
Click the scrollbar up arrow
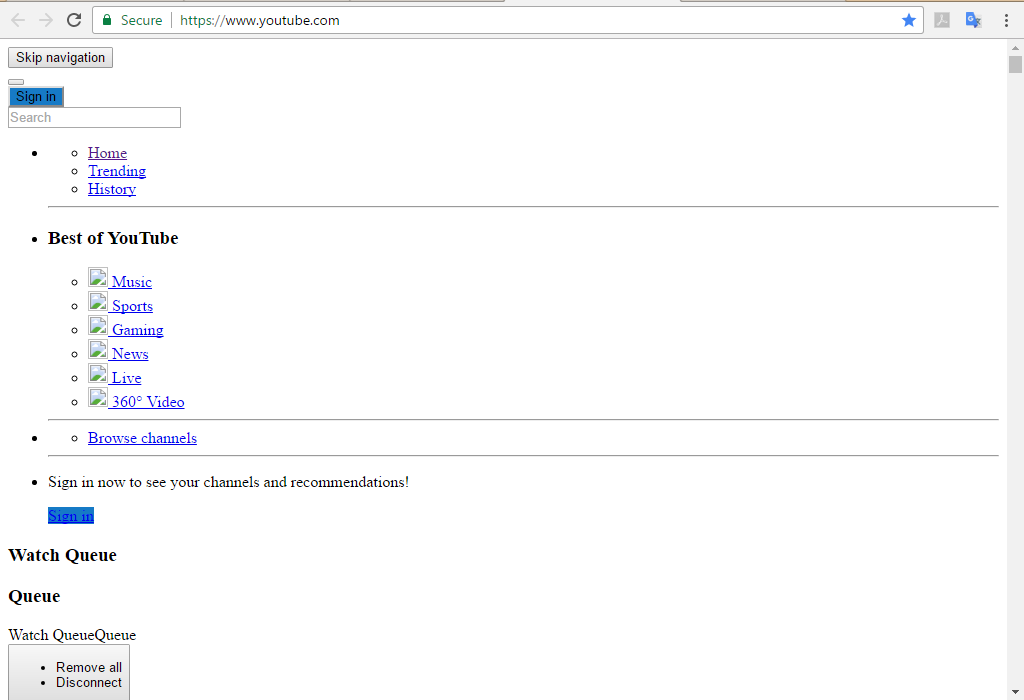point(1015,48)
